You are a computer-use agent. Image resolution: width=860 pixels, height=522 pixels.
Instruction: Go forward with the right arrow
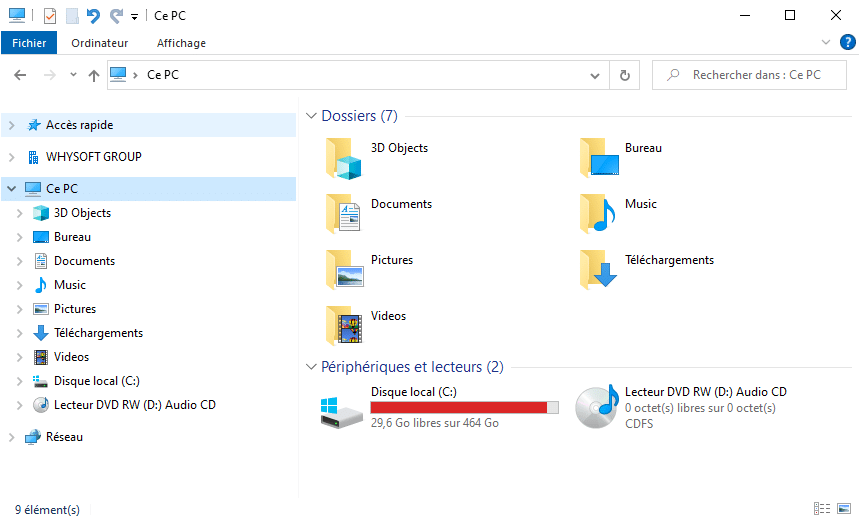[50, 75]
